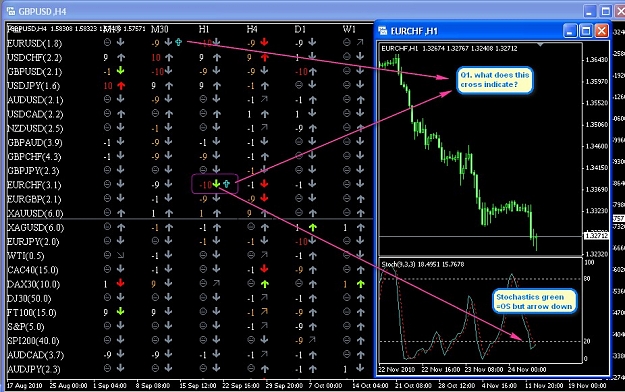Click the green up arrow in XAGUSD D1 column
Image resolution: width=625 pixels, height=392 pixels.
[312, 227]
